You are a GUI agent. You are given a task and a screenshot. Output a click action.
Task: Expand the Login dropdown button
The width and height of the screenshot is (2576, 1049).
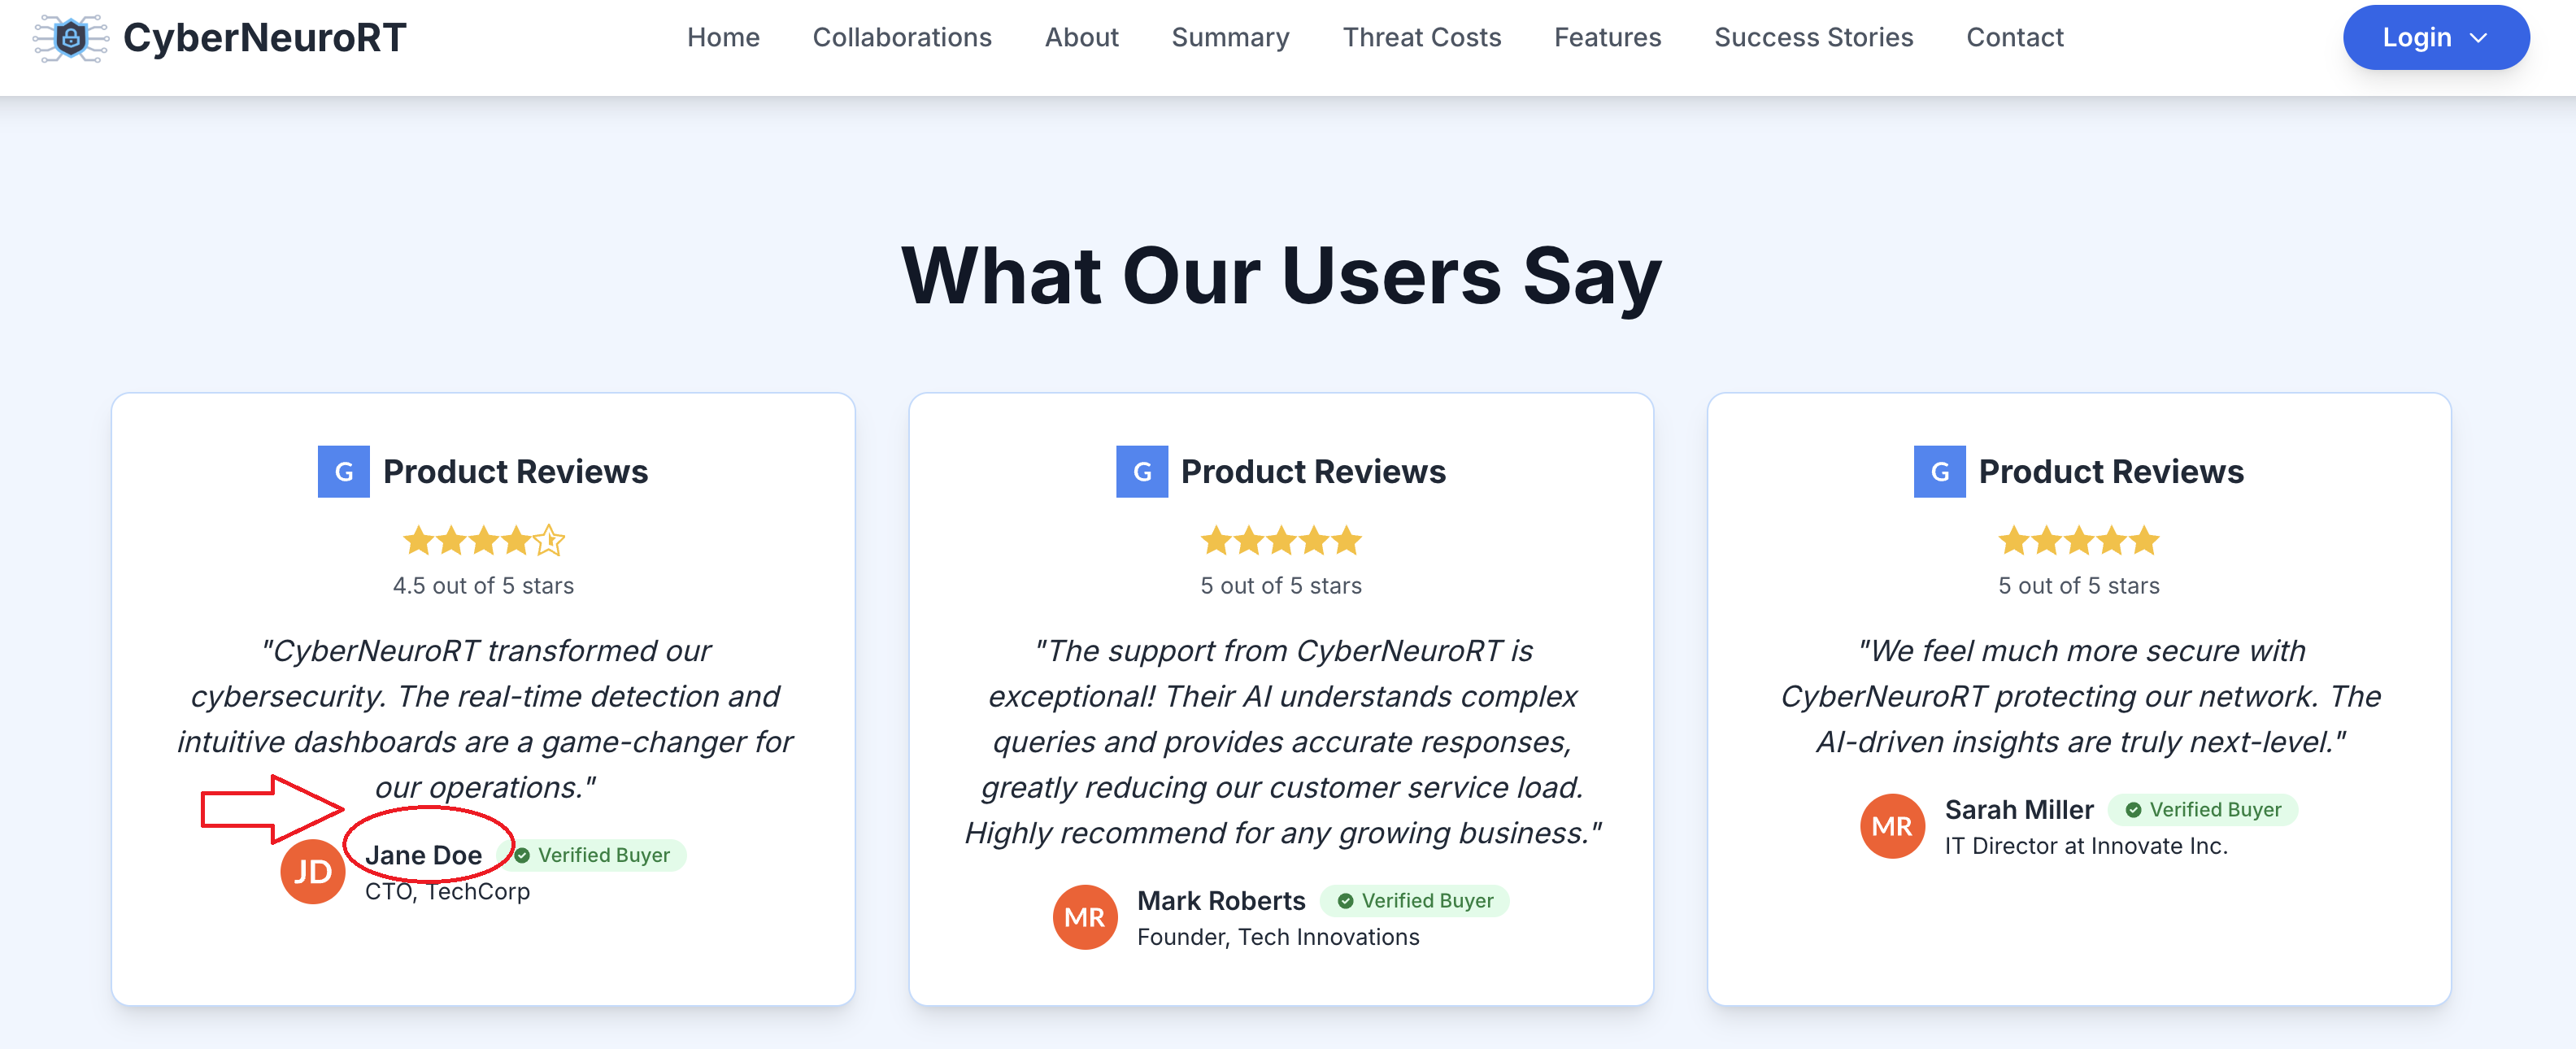[2435, 38]
